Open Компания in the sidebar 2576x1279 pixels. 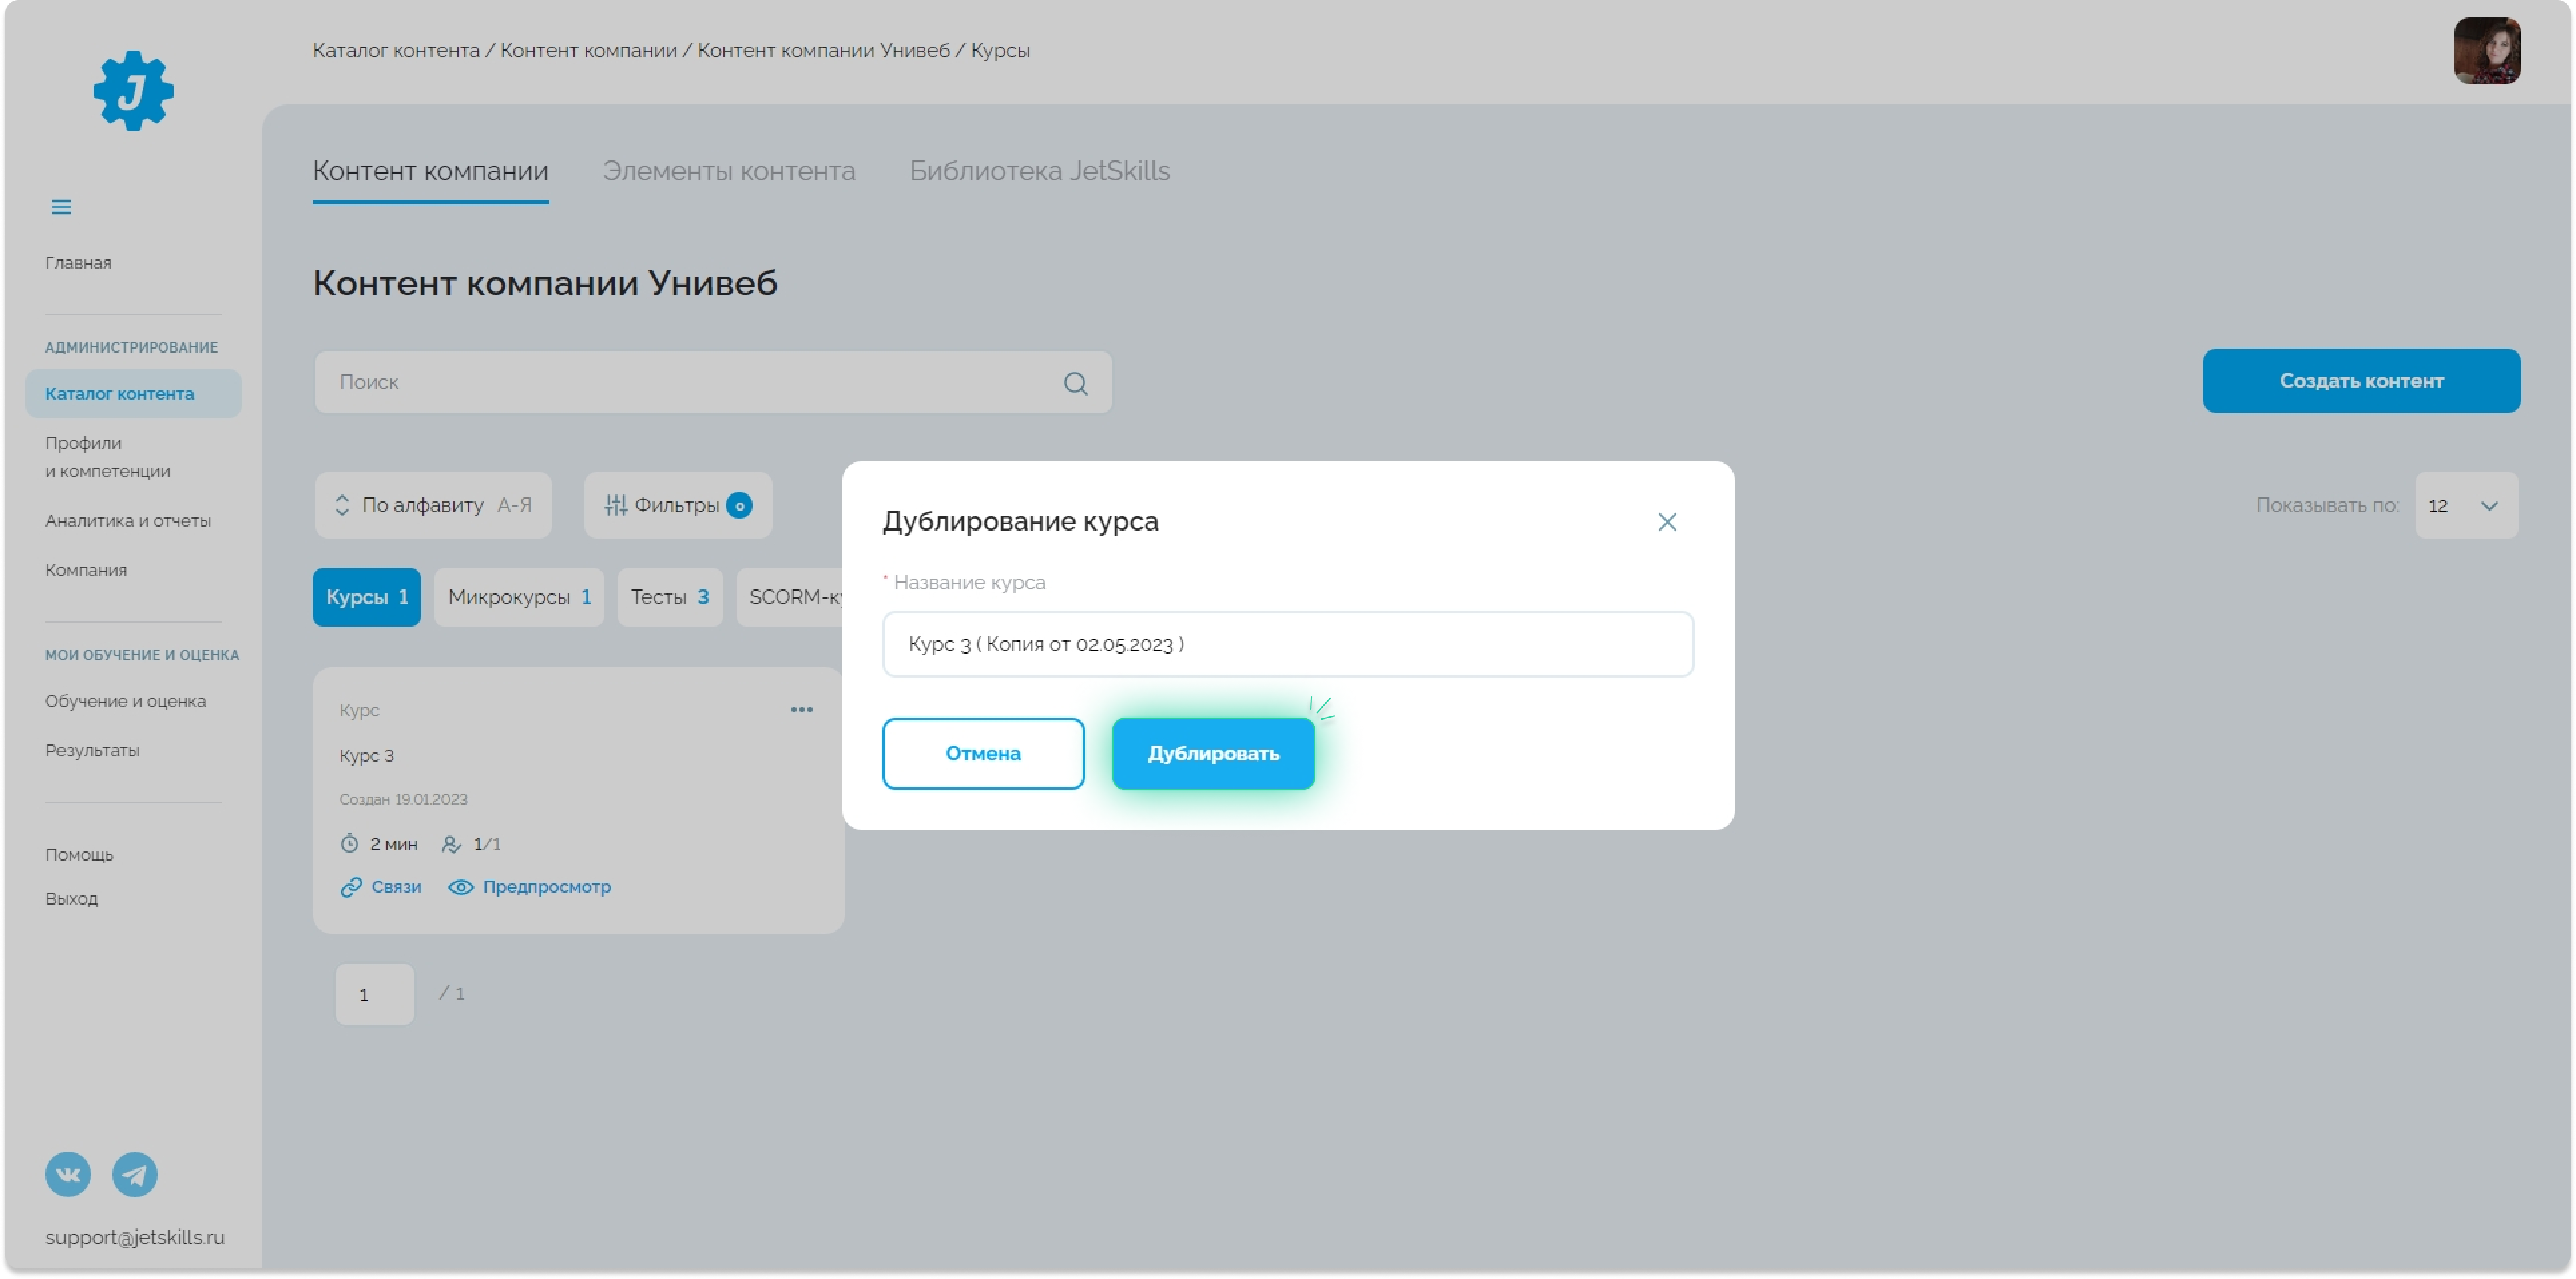(x=86, y=570)
